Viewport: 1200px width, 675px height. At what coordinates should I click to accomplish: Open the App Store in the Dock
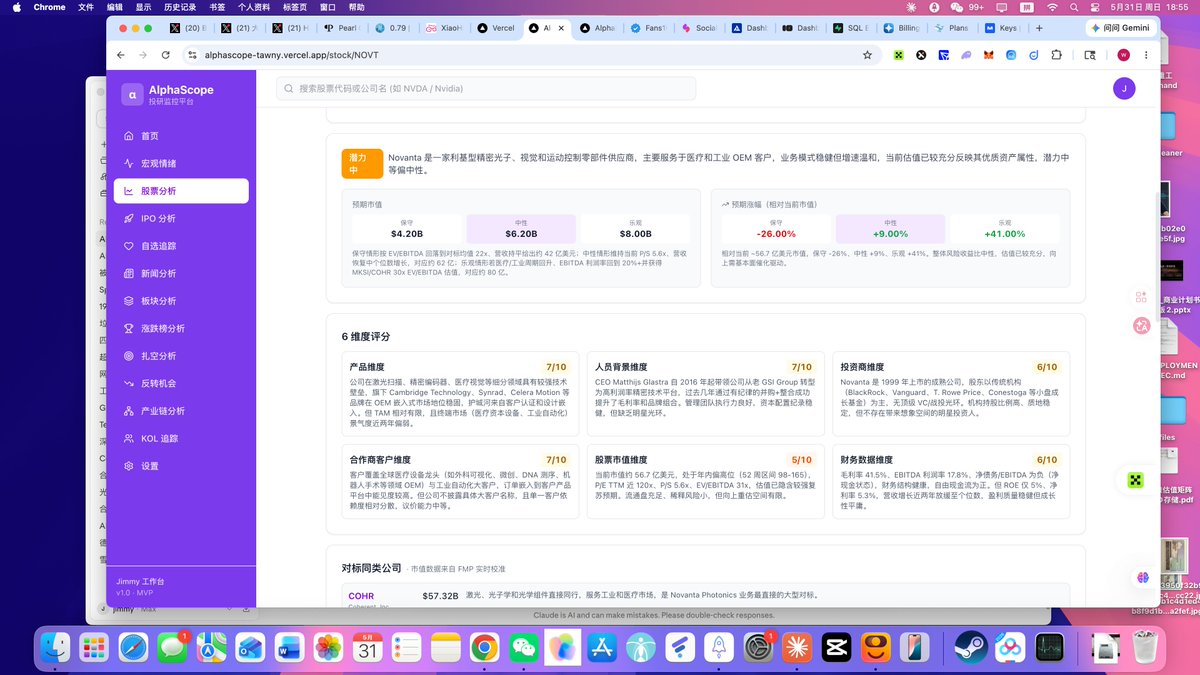pos(603,648)
